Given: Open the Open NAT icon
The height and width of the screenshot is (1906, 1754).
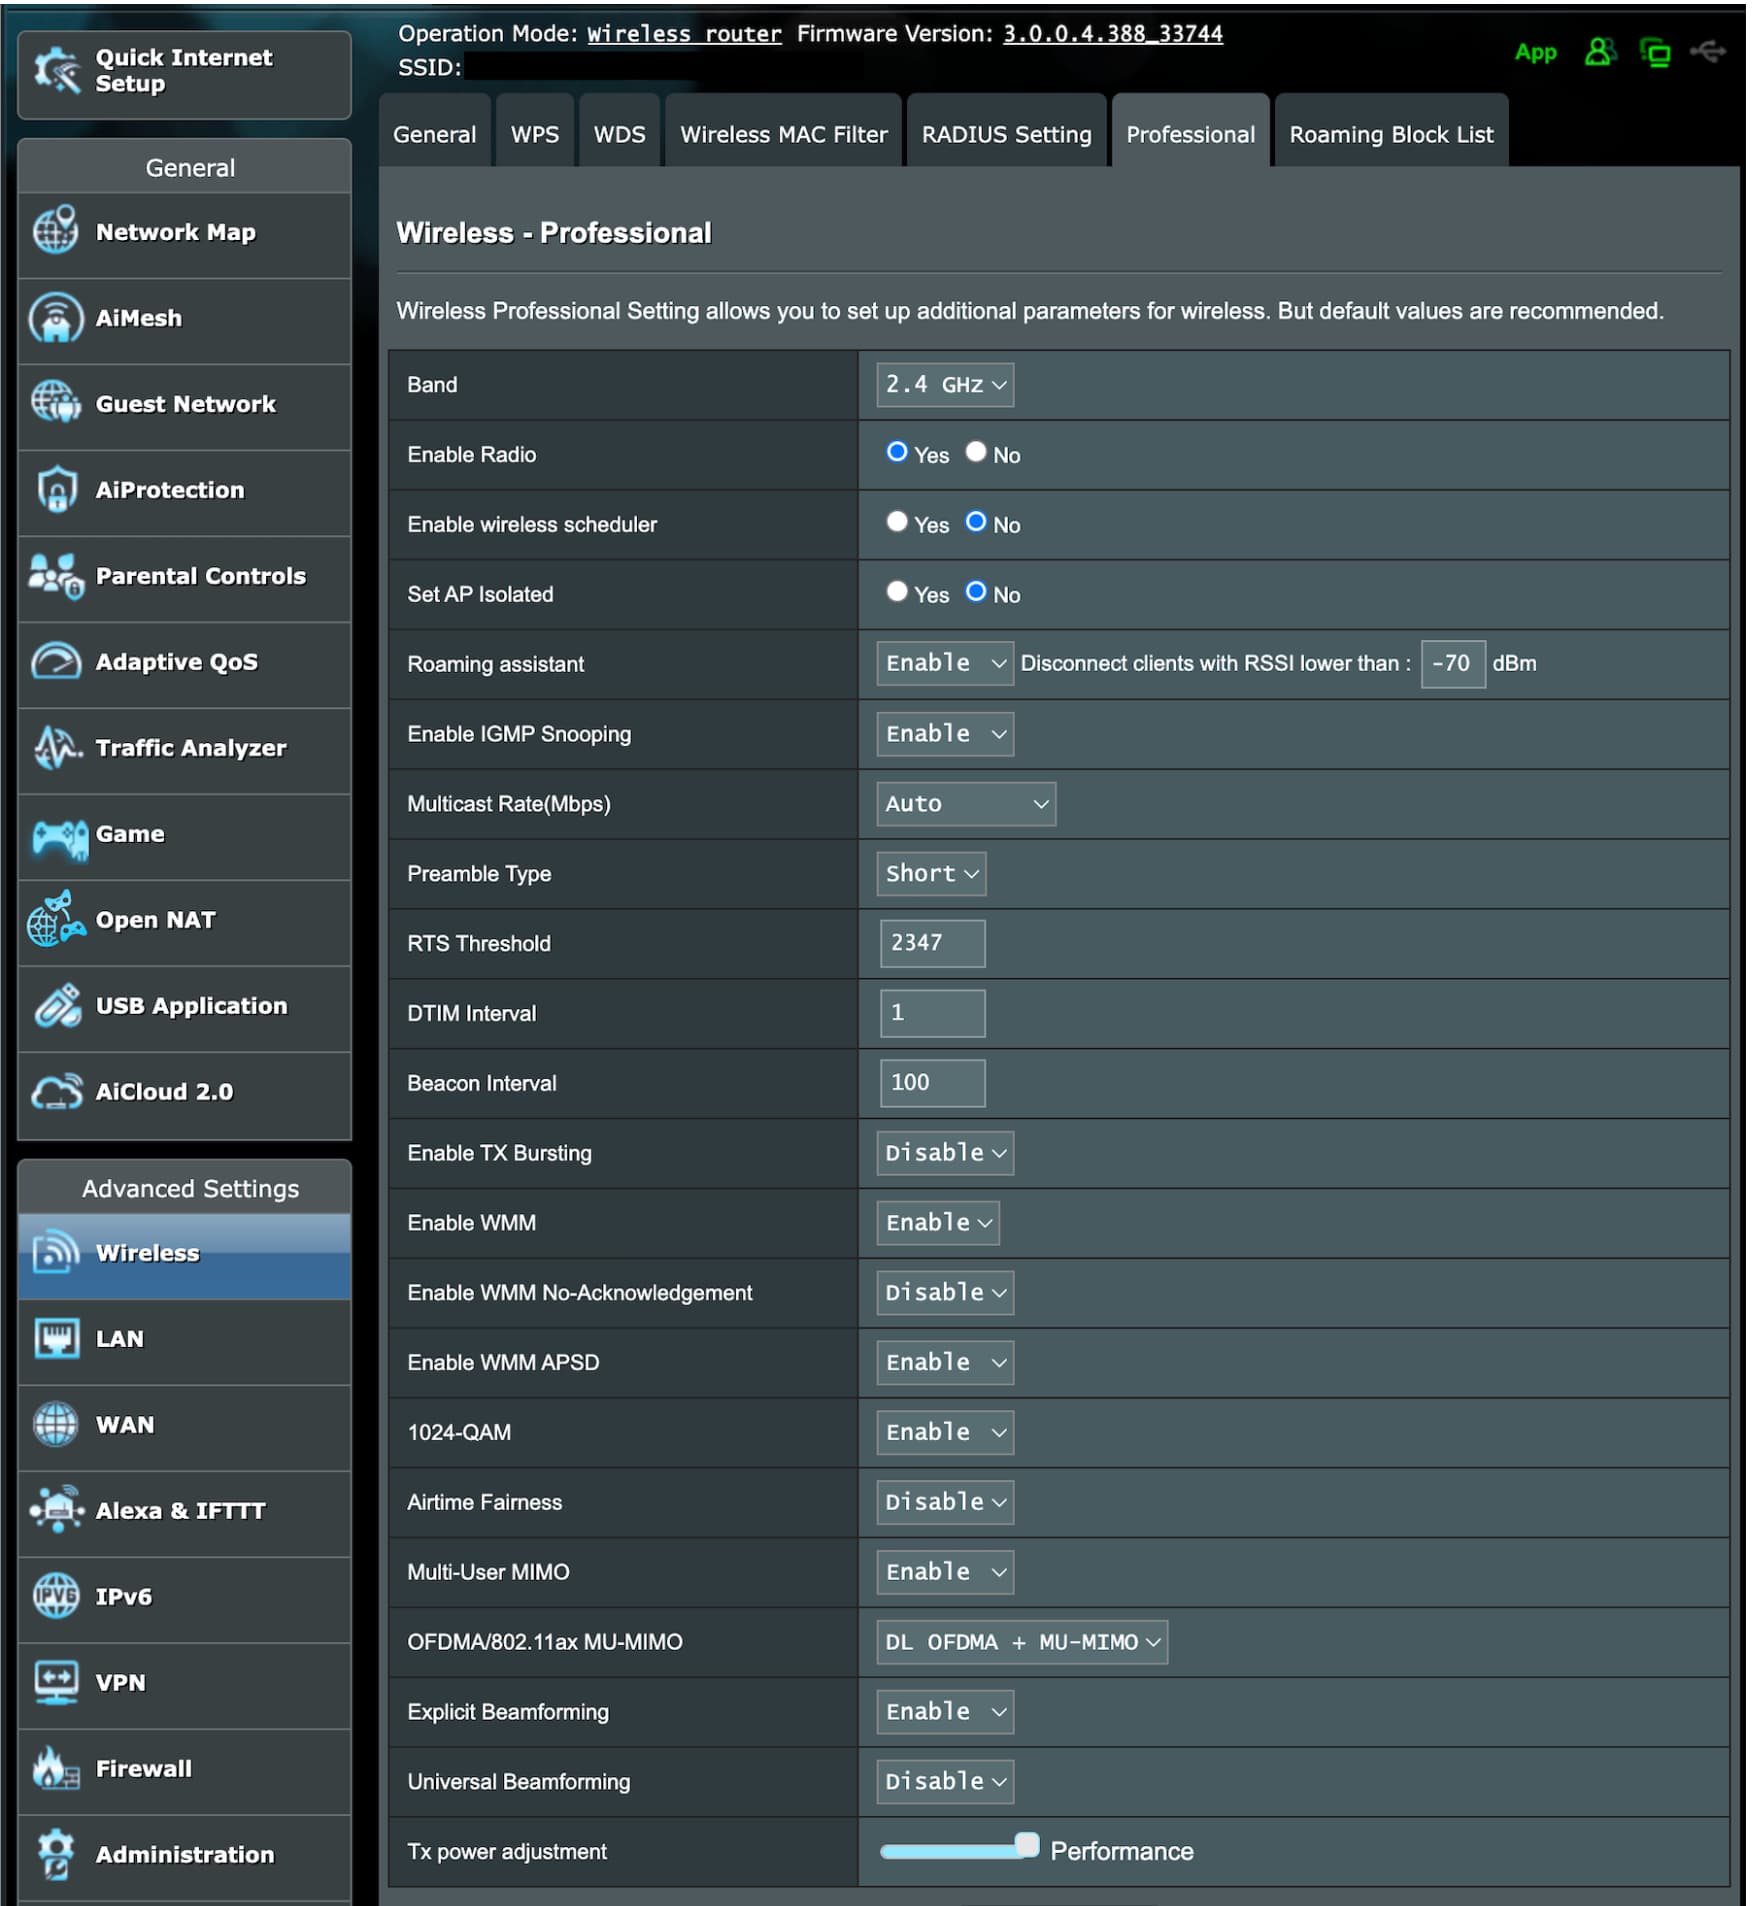Looking at the screenshot, I should [56, 920].
